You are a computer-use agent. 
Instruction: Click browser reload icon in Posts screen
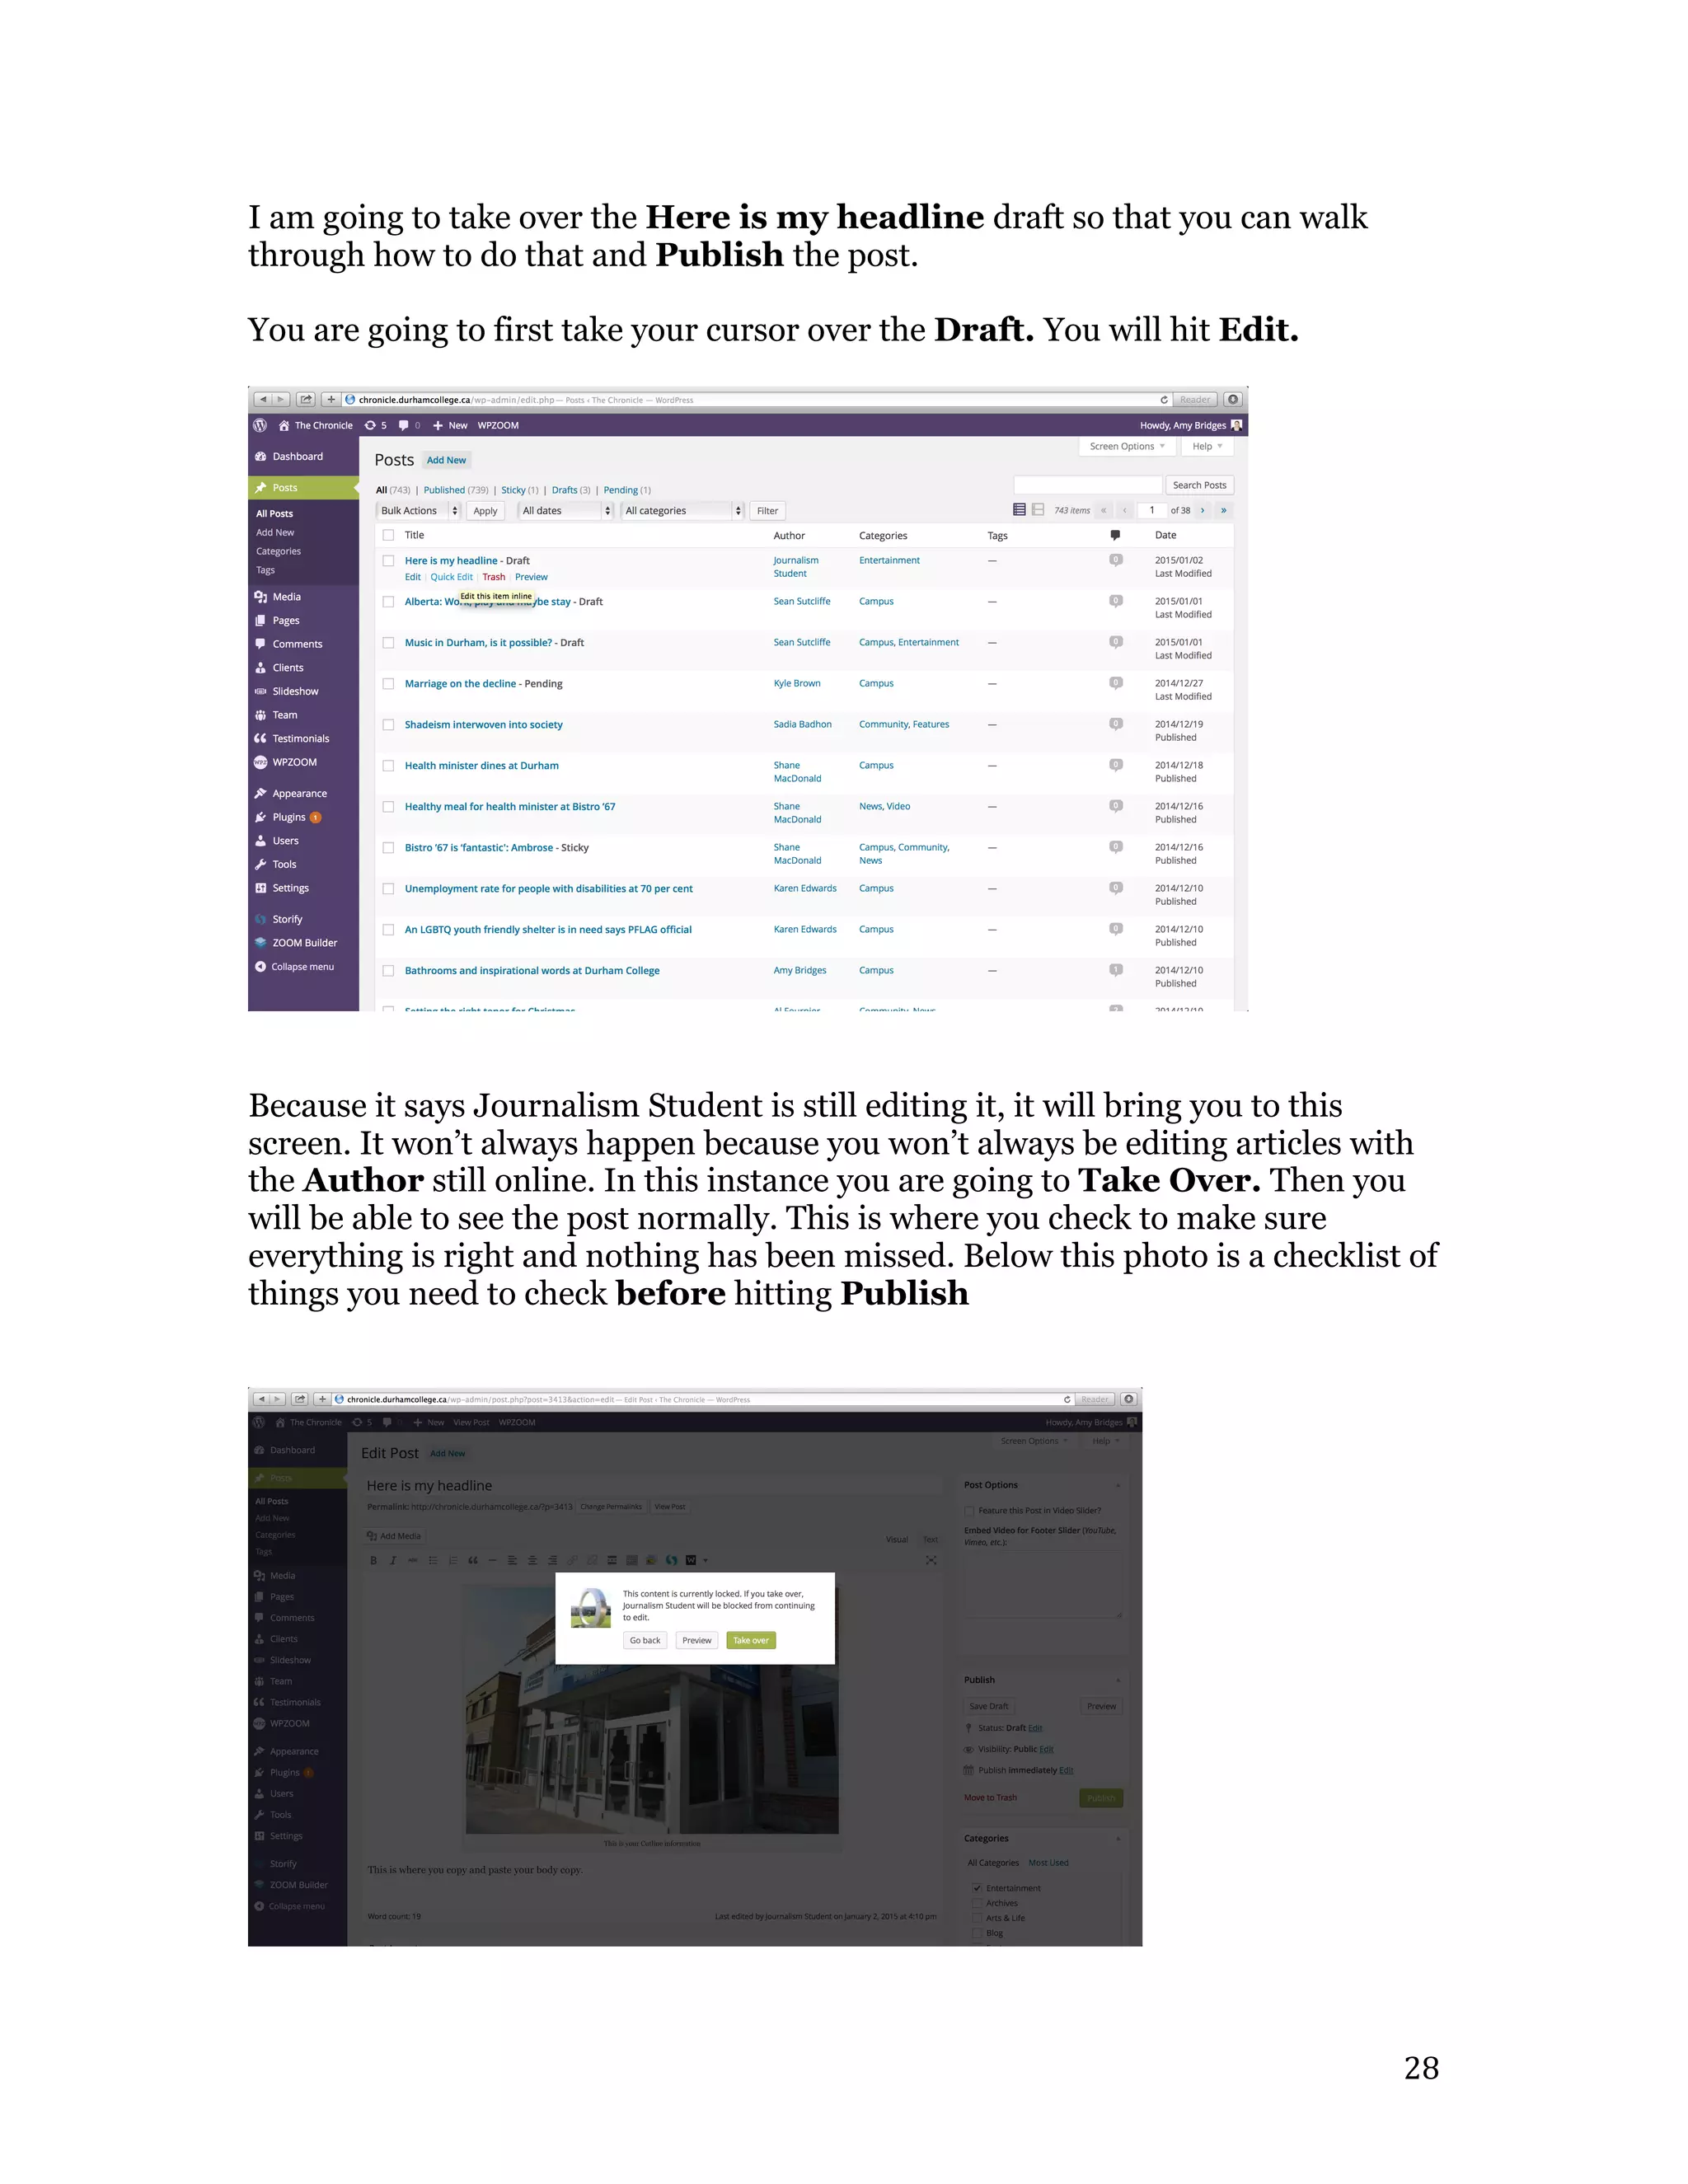1164,399
